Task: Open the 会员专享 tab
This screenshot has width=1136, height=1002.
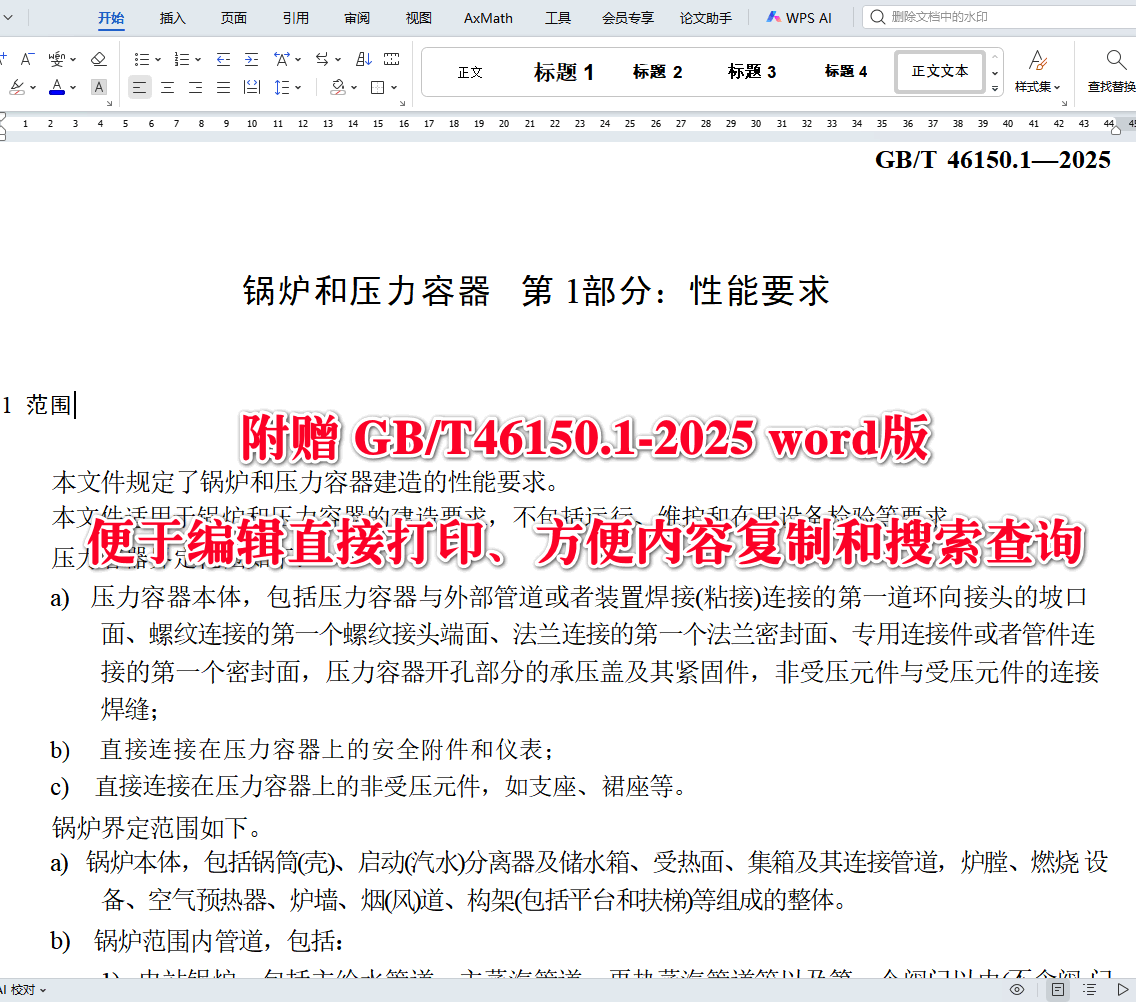Action: (627, 18)
